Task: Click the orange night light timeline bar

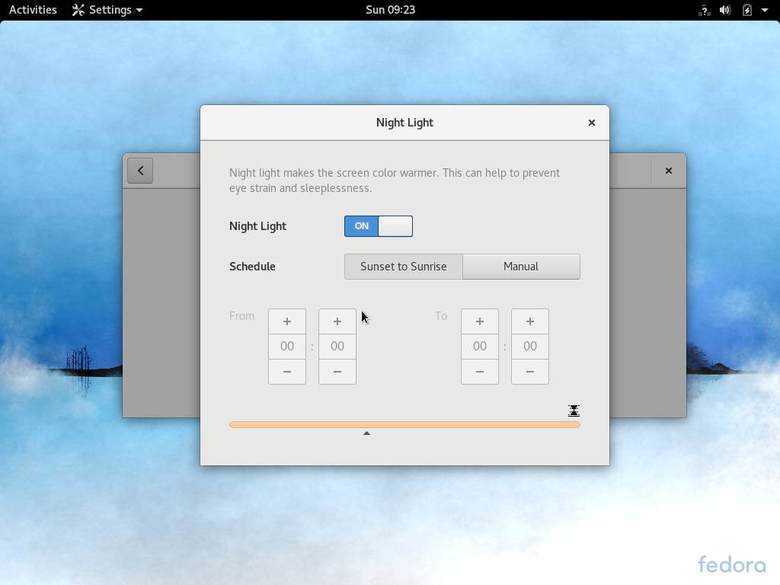Action: [404, 424]
